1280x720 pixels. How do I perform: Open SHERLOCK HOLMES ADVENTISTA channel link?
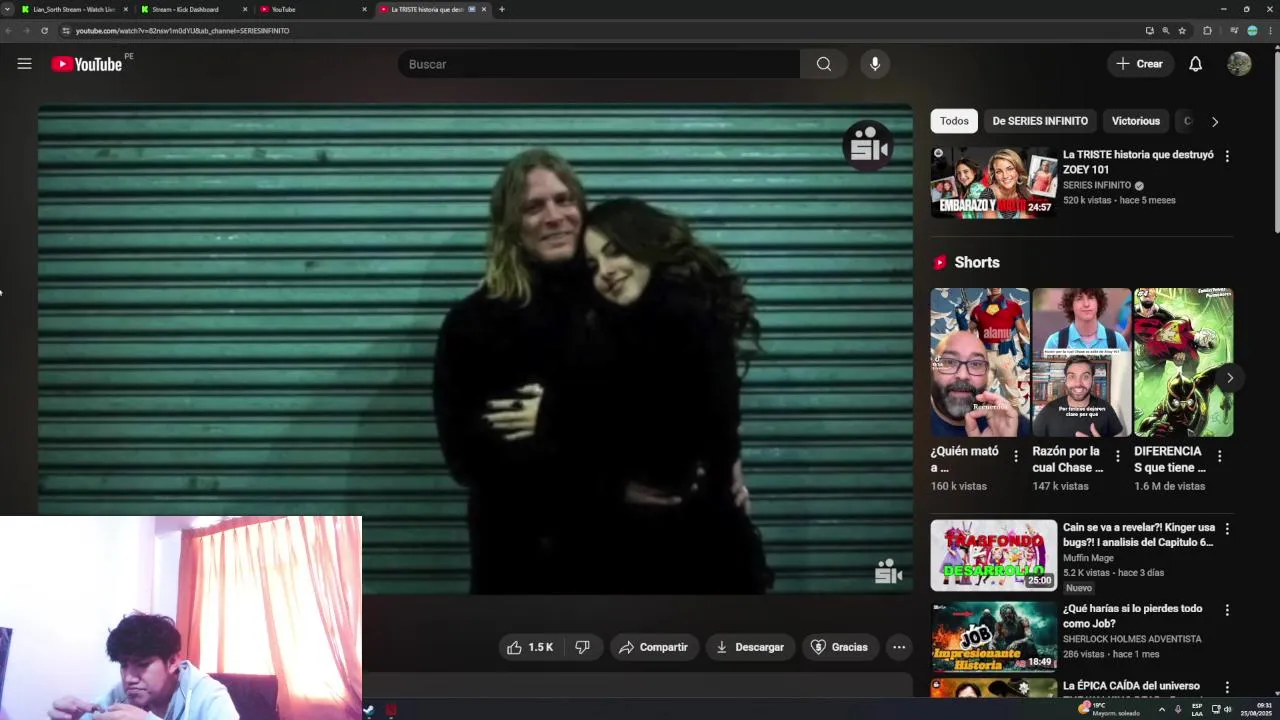pos(1132,639)
